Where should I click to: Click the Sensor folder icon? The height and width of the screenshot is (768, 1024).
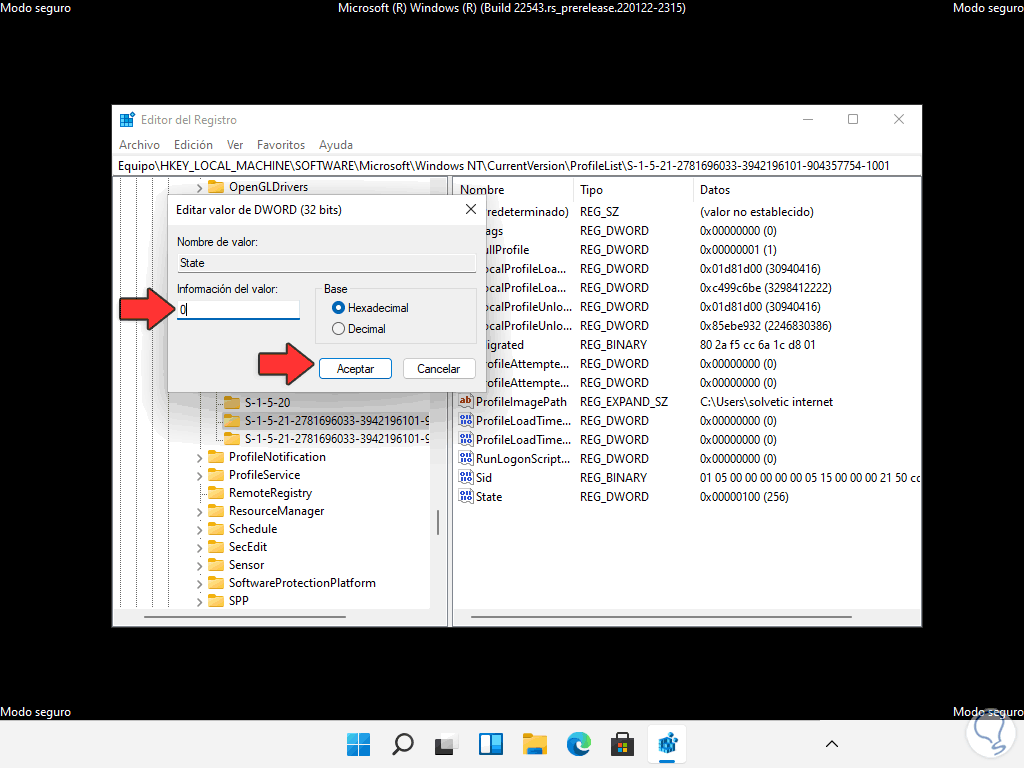click(216, 564)
